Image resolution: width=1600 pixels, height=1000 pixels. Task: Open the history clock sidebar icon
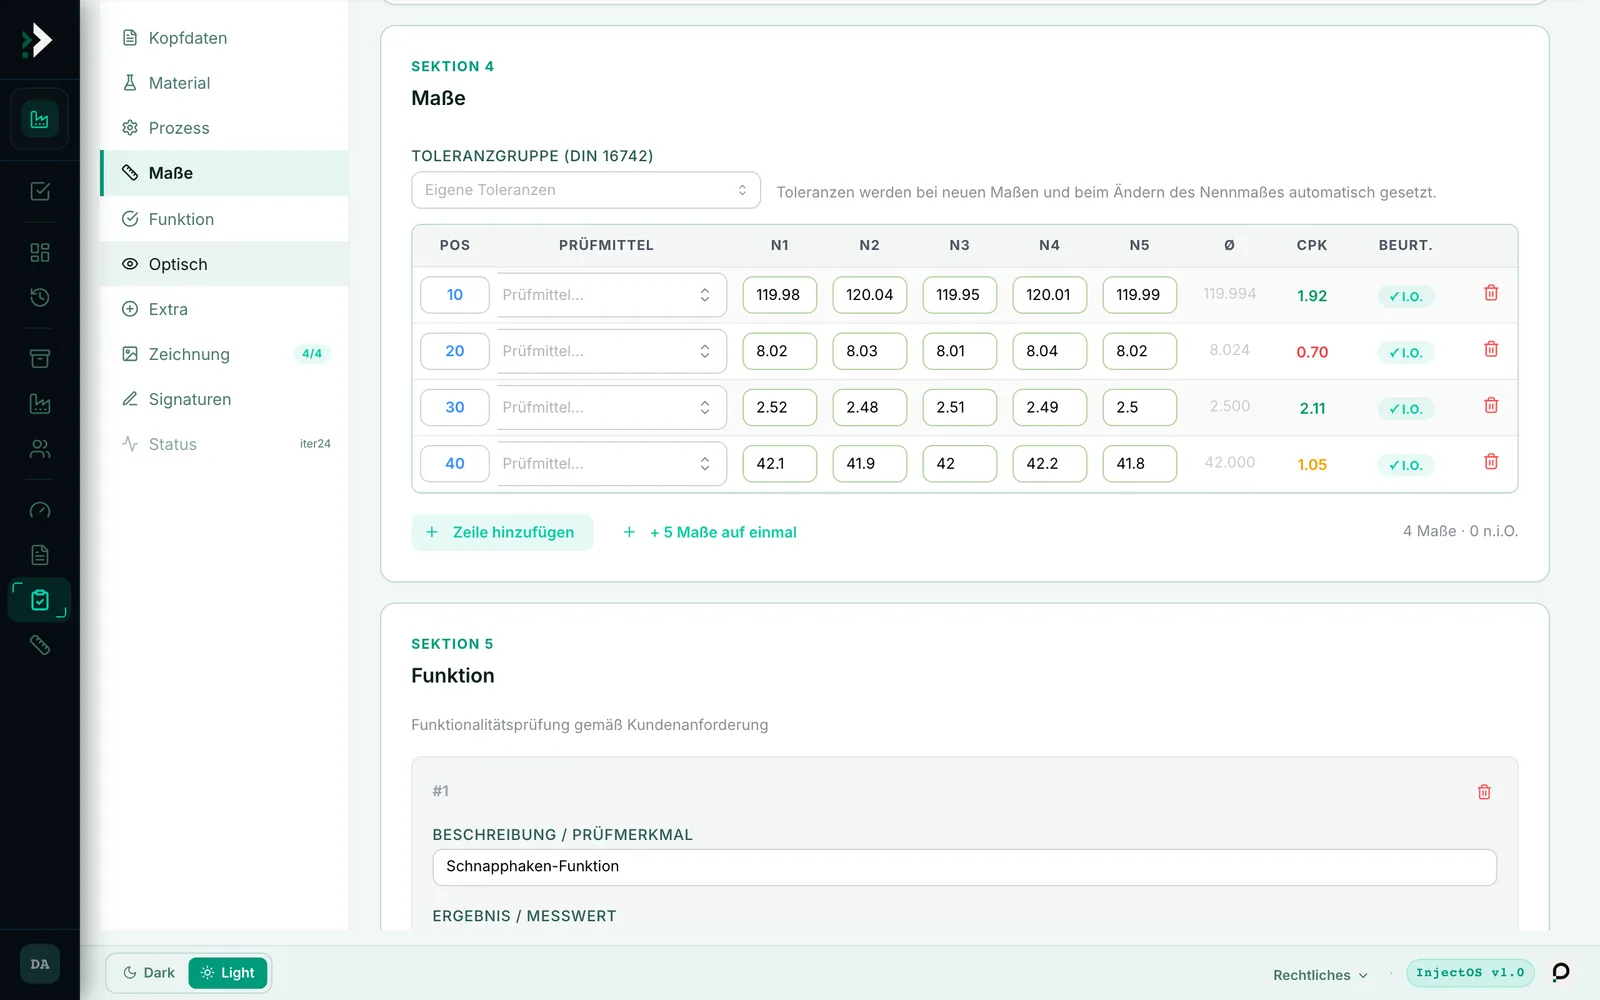point(40,297)
